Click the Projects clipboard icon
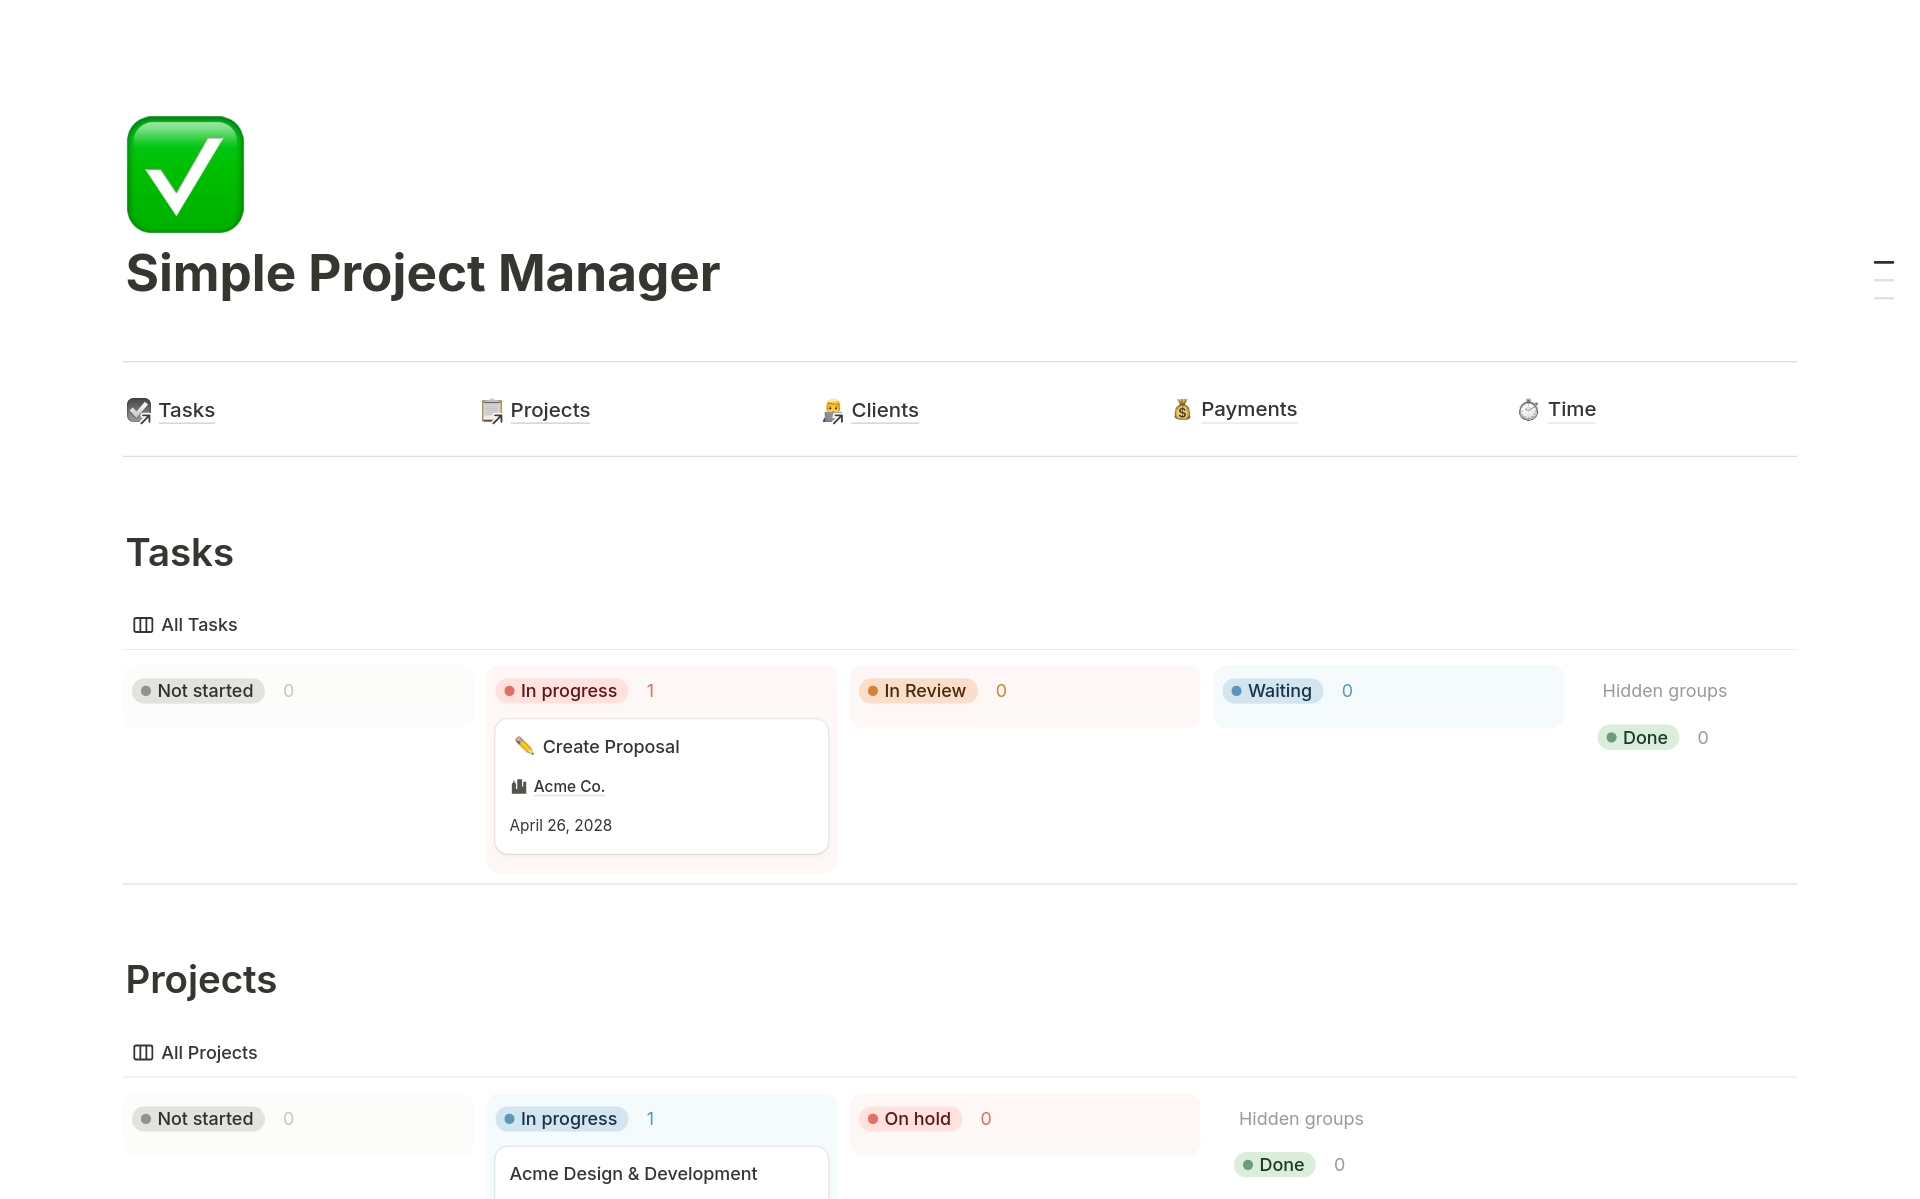The image size is (1920, 1199). coord(491,410)
